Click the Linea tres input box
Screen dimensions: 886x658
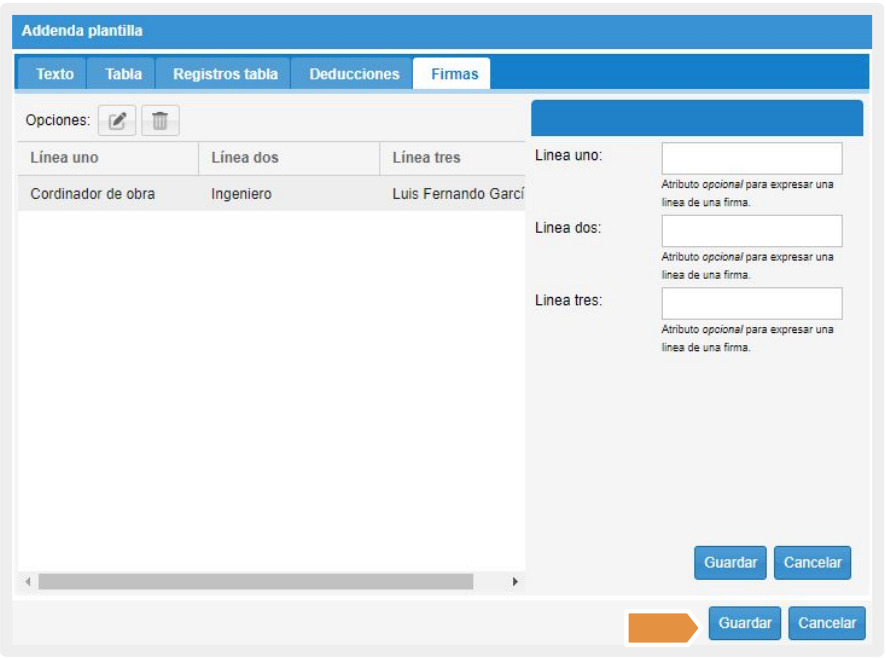point(751,303)
